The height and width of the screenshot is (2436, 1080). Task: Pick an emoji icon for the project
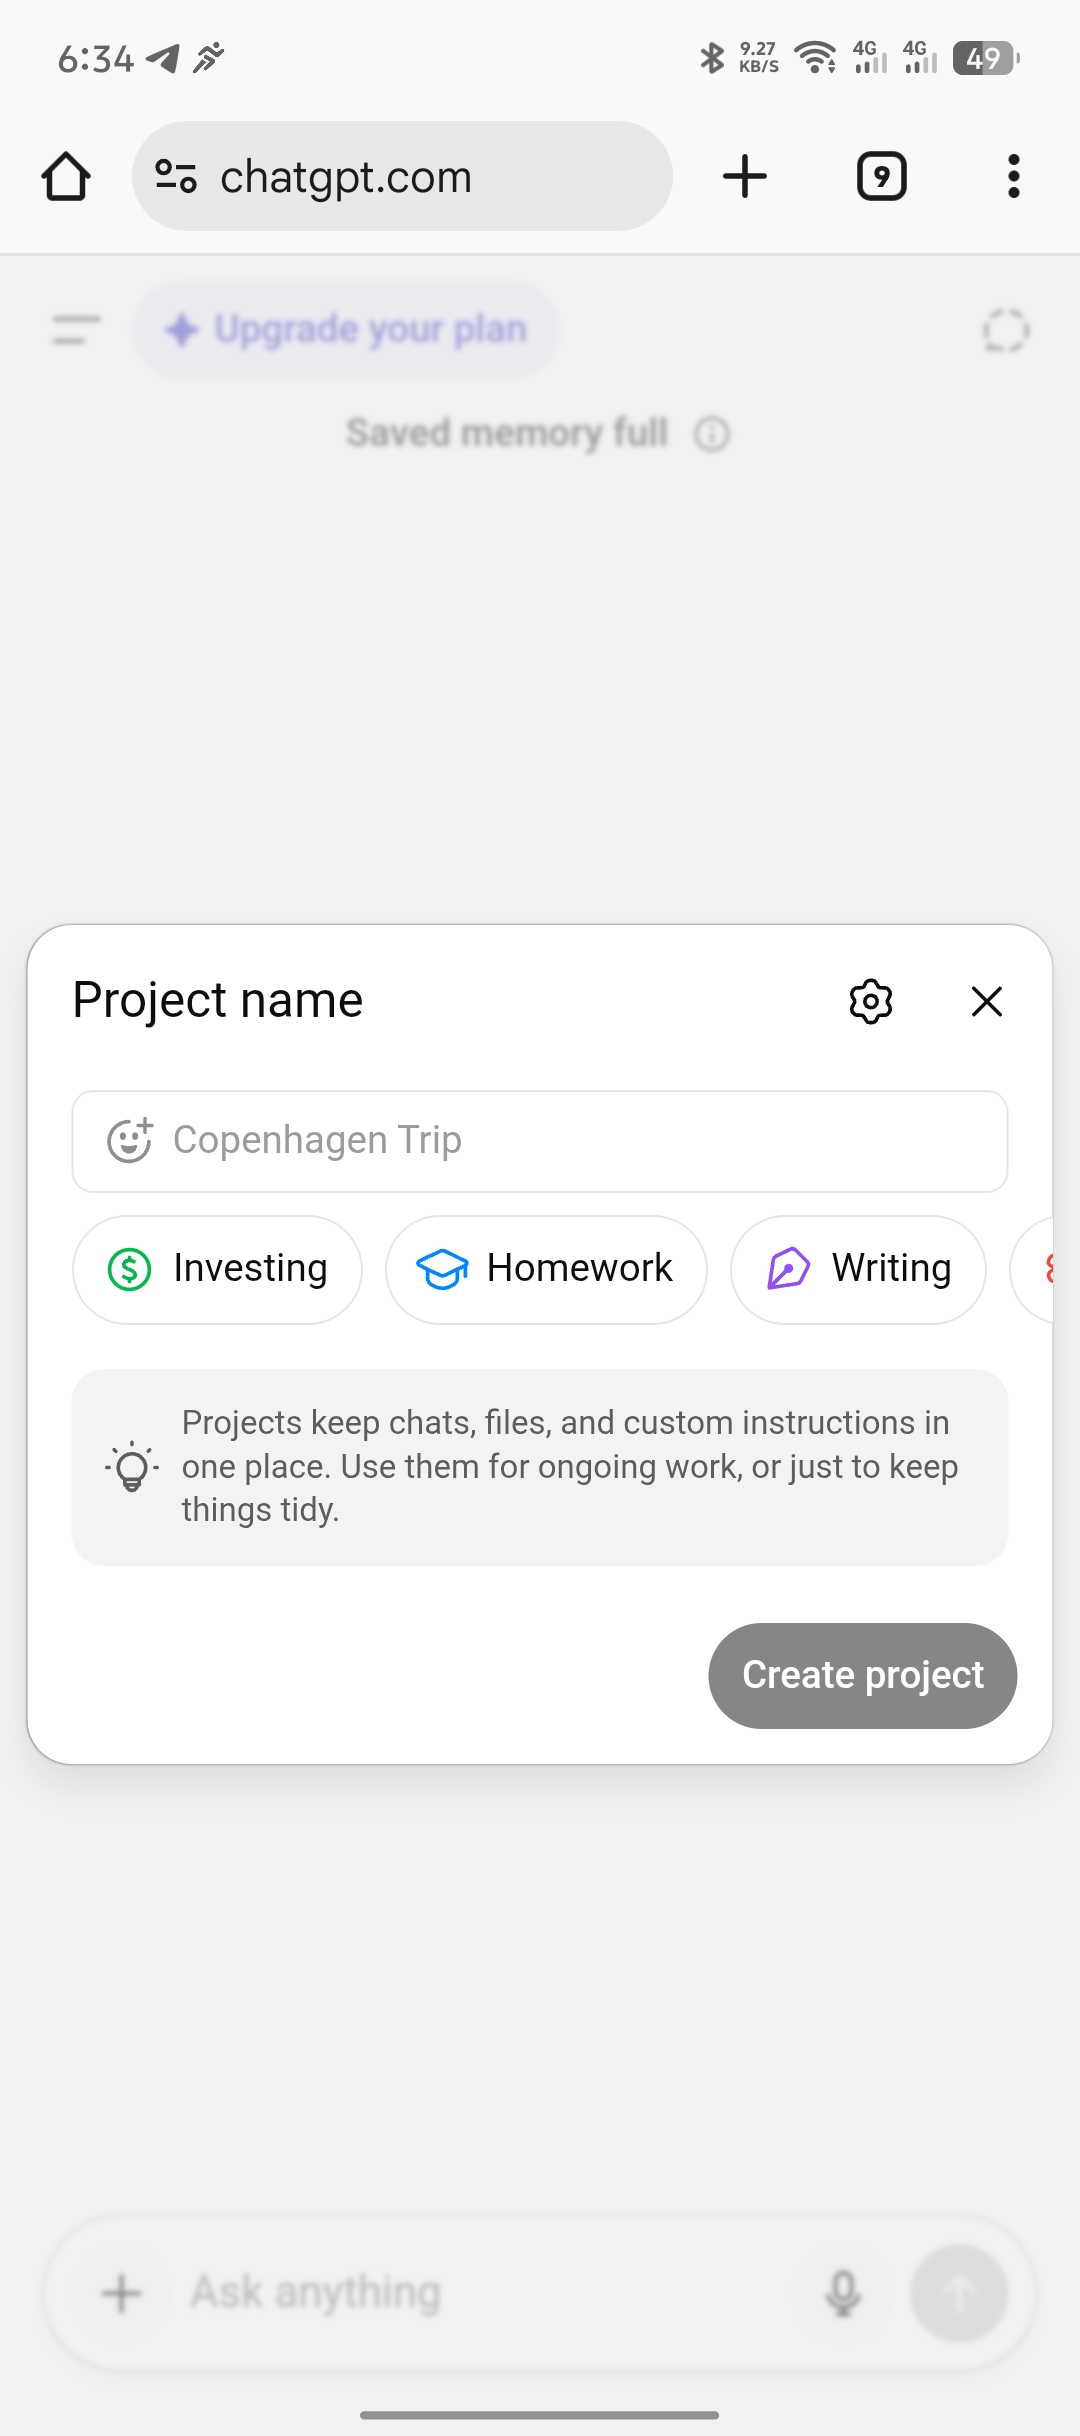pyautogui.click(x=129, y=1141)
